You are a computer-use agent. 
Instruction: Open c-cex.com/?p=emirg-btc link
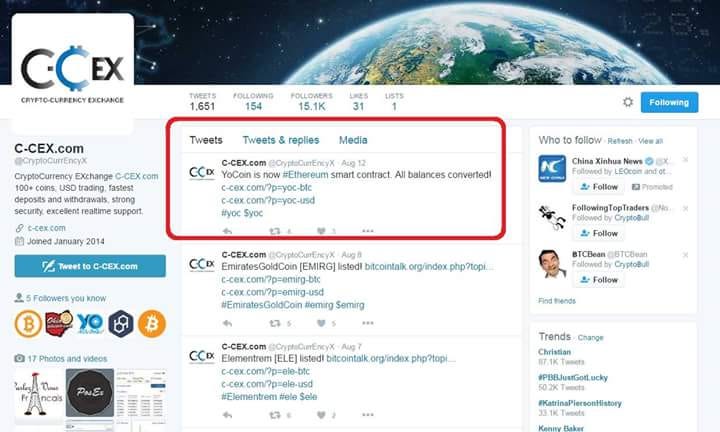pos(270,279)
